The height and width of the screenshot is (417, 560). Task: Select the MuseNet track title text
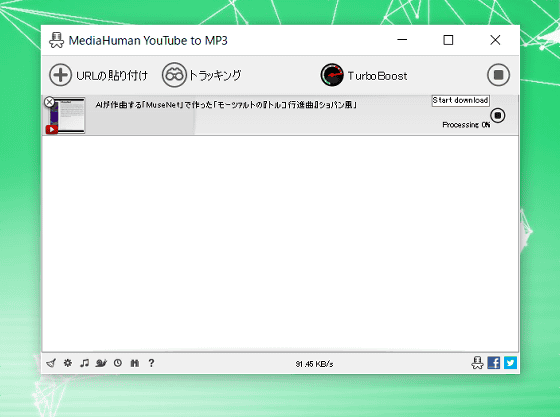point(226,105)
